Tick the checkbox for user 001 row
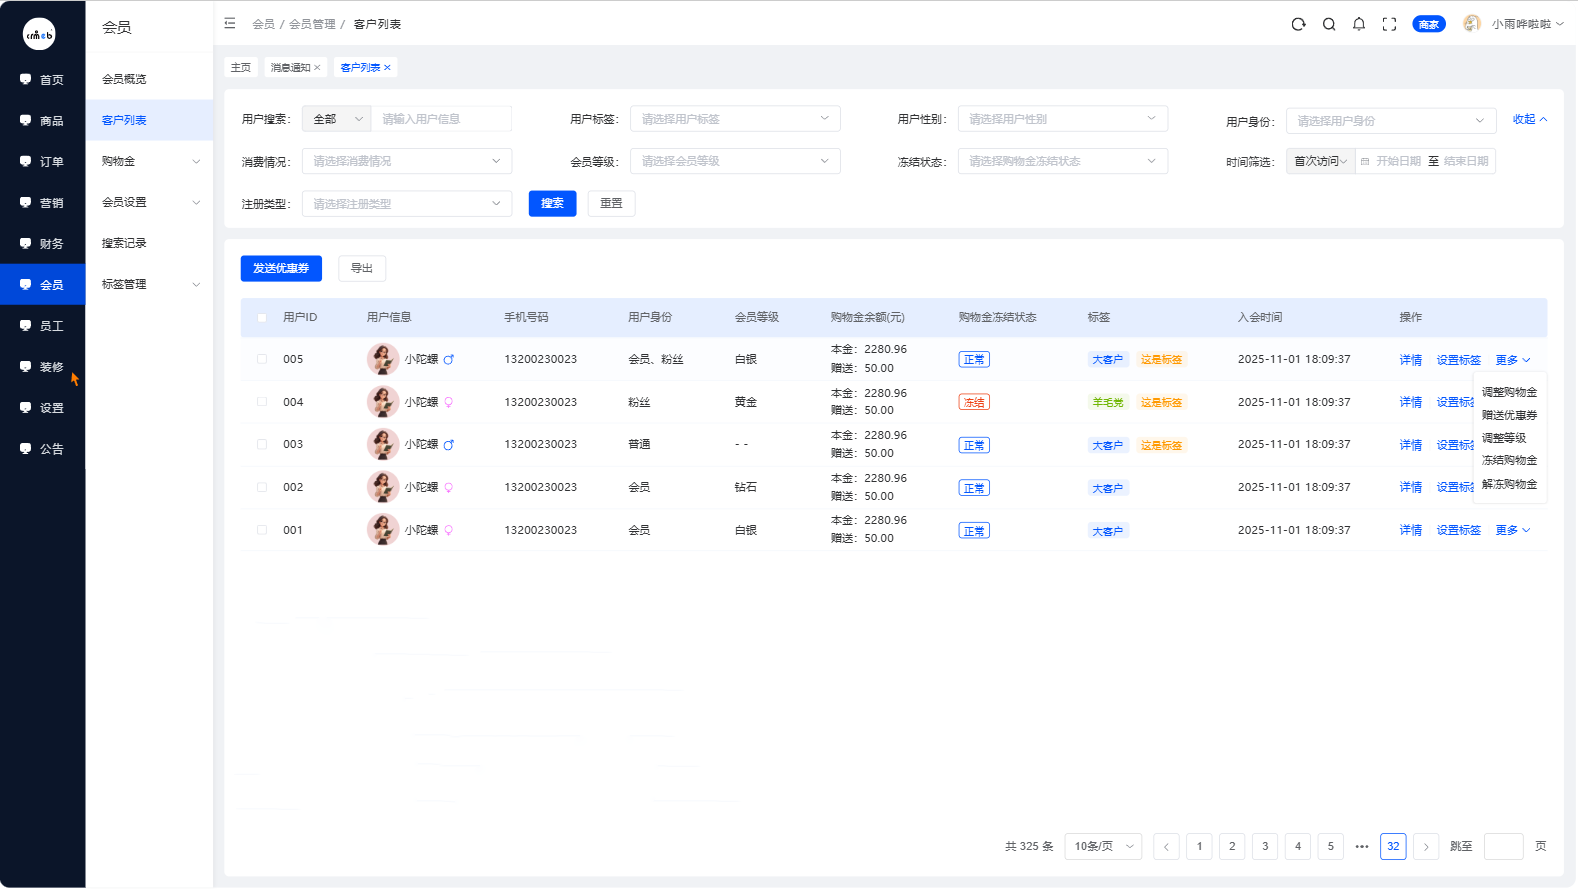This screenshot has width=1578, height=889. tap(262, 530)
